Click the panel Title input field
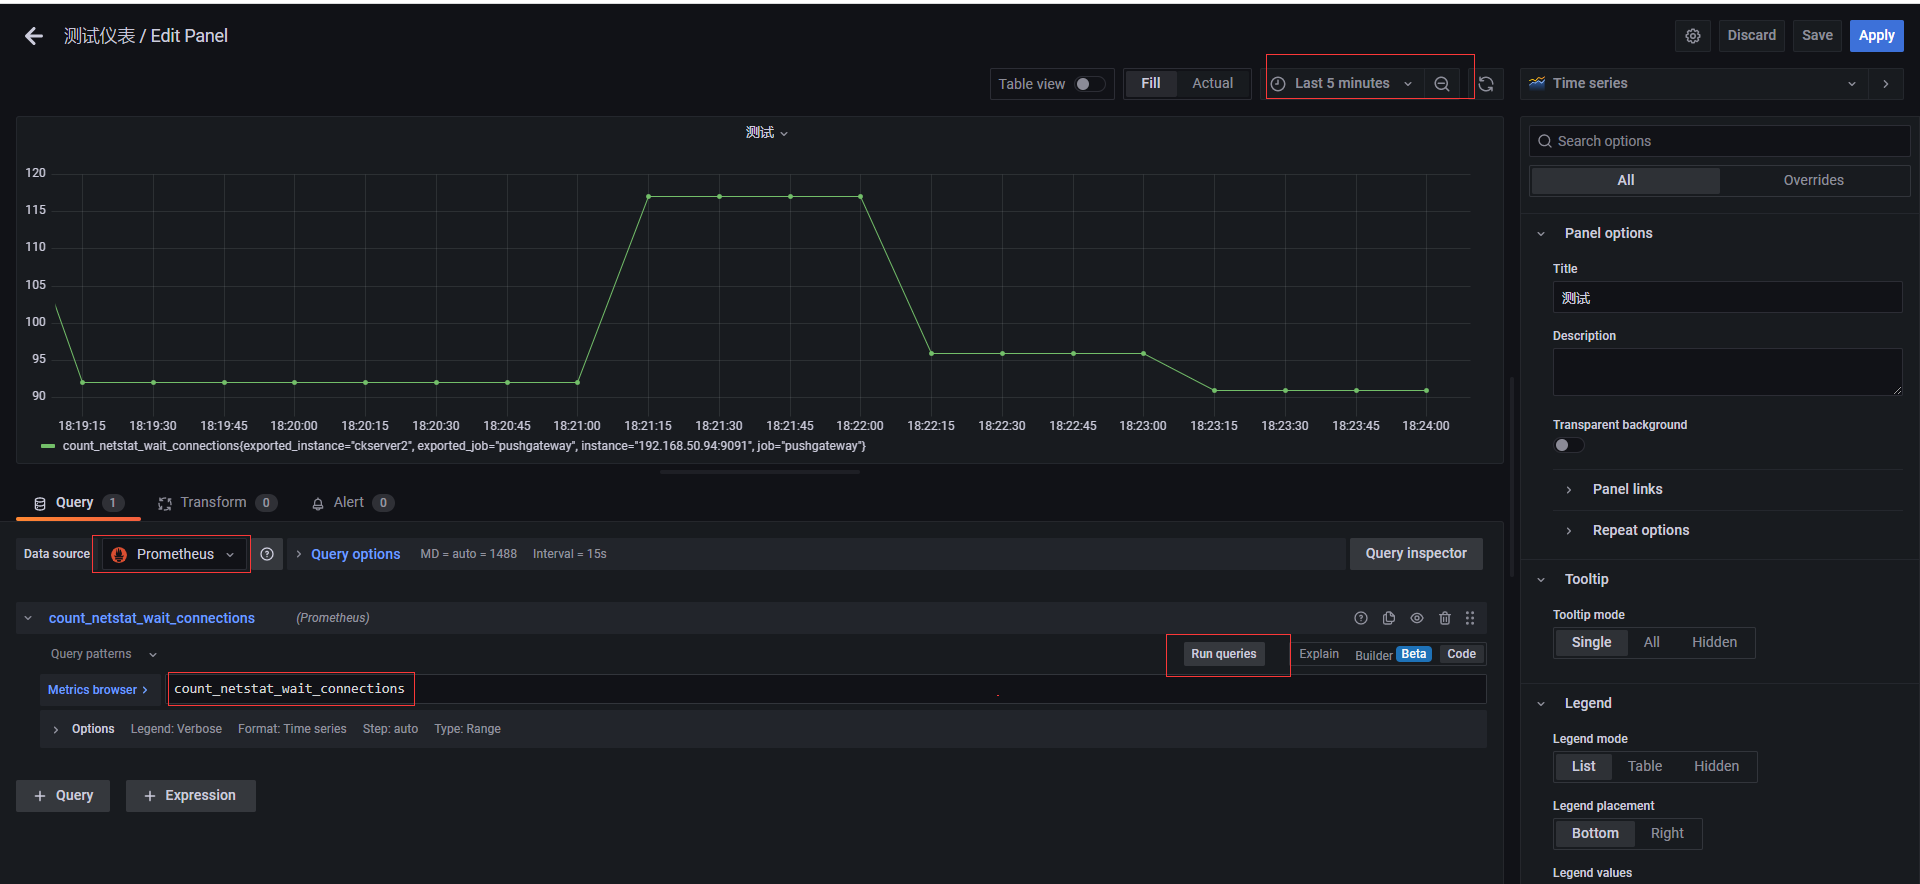The height and width of the screenshot is (884, 1920). coord(1727,298)
